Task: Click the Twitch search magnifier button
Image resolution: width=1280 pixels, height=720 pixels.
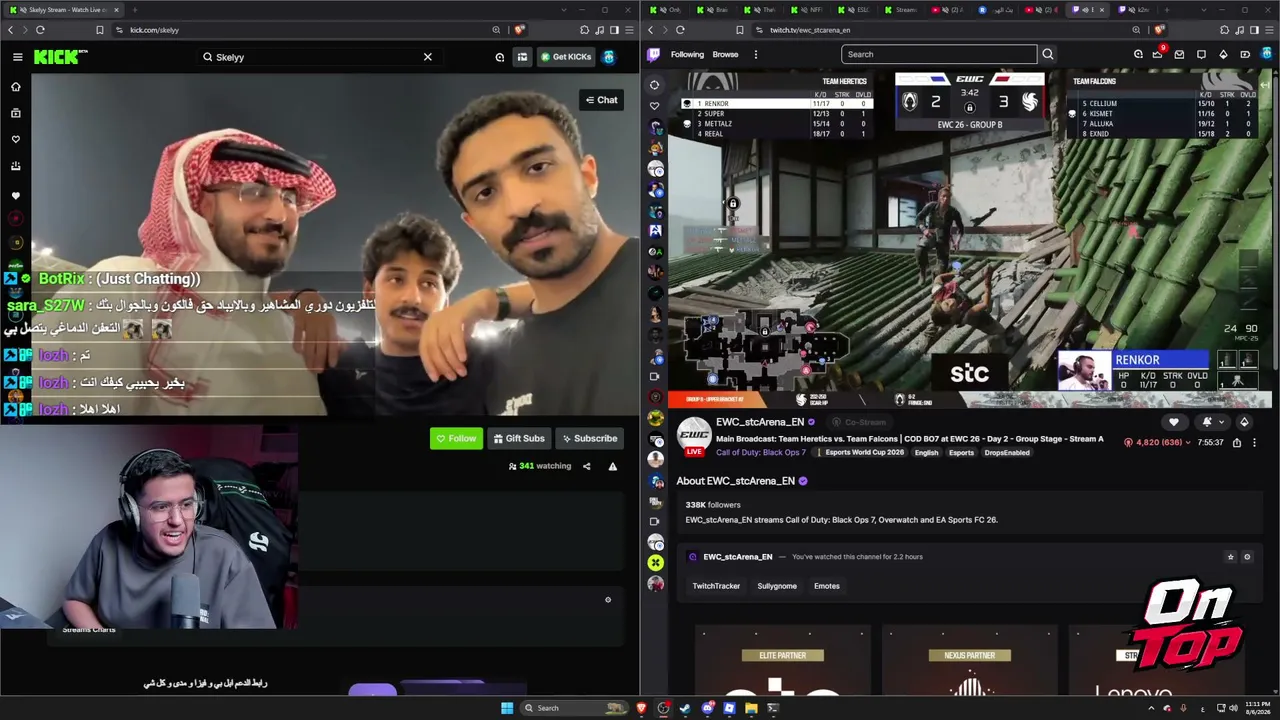Action: click(x=1048, y=55)
